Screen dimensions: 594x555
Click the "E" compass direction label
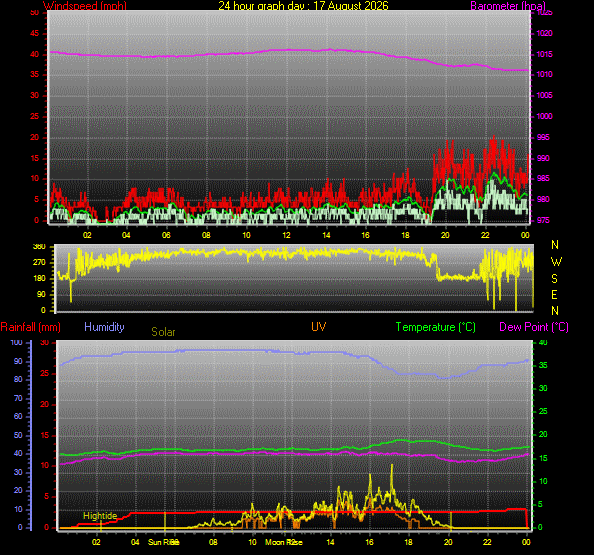(554, 295)
